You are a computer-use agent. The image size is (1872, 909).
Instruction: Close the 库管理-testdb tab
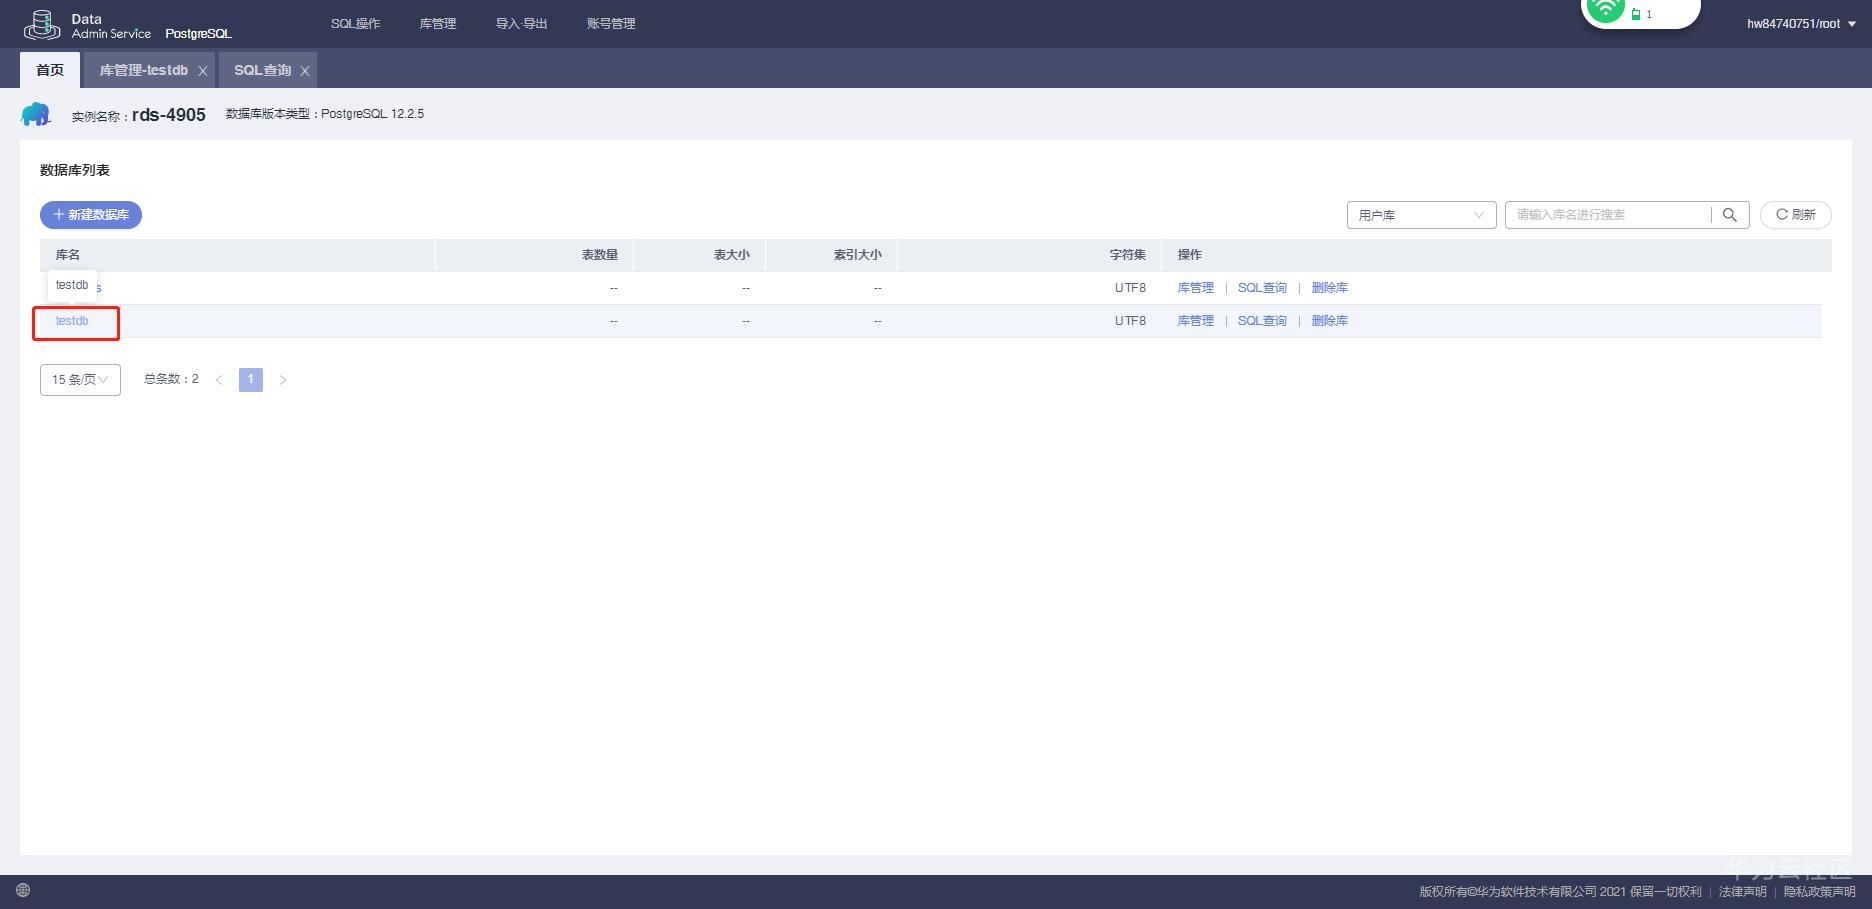point(203,71)
